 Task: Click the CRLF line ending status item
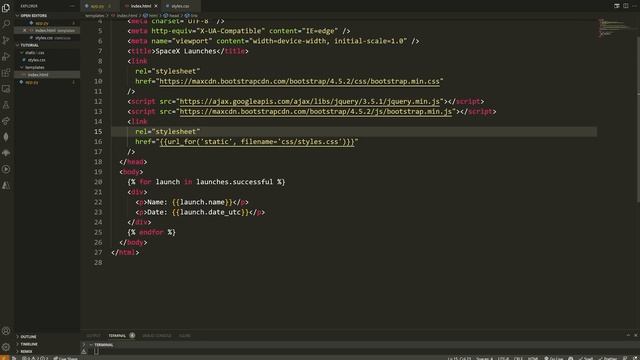[518, 358]
